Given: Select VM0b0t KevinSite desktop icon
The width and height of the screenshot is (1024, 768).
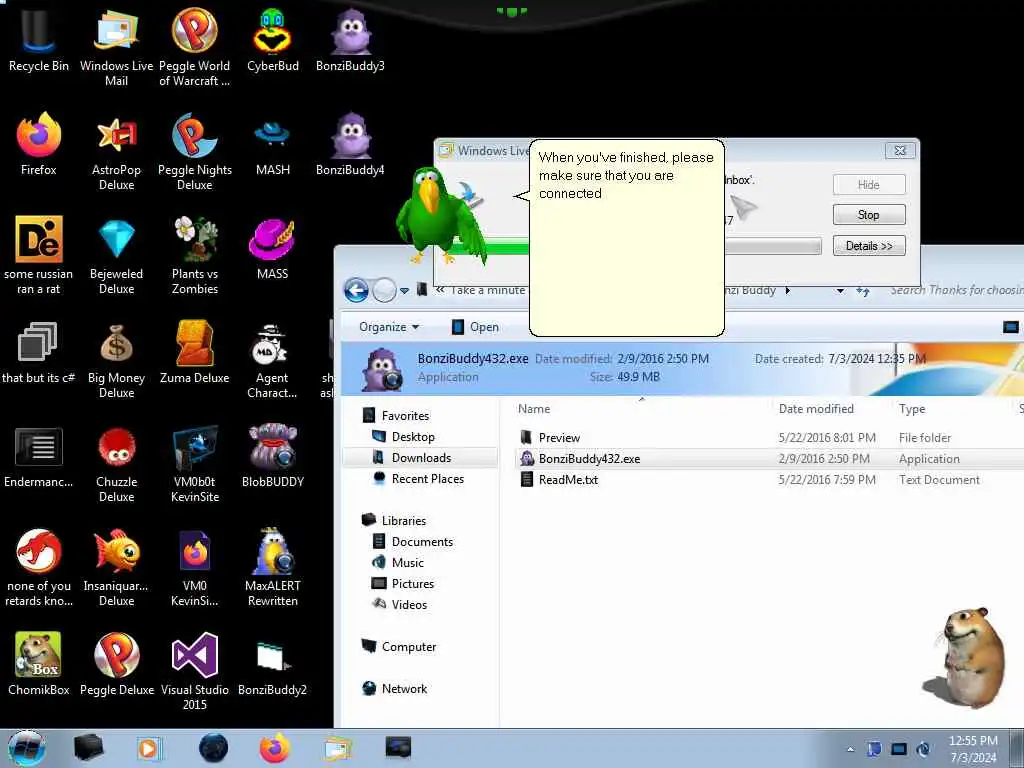Looking at the screenshot, I should click(195, 463).
